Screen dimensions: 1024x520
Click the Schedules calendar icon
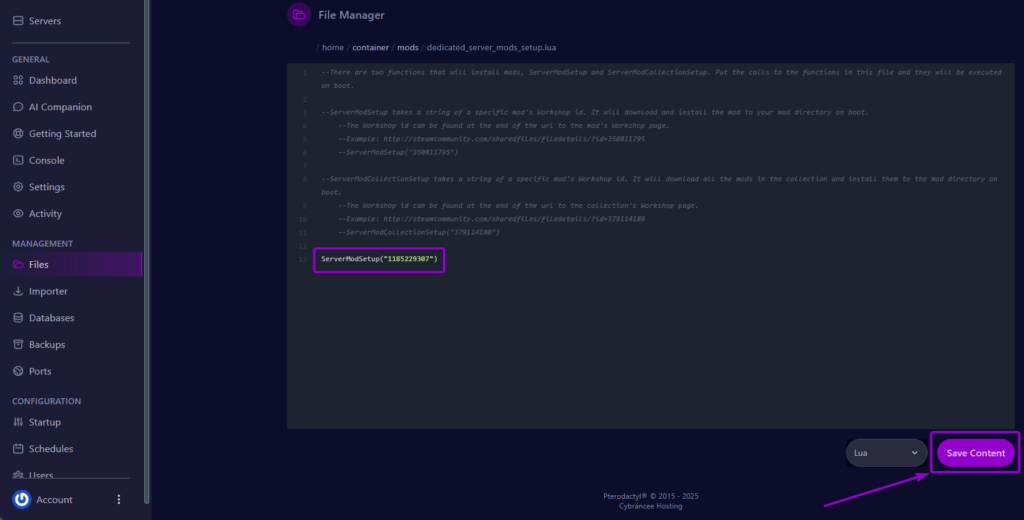coord(18,449)
